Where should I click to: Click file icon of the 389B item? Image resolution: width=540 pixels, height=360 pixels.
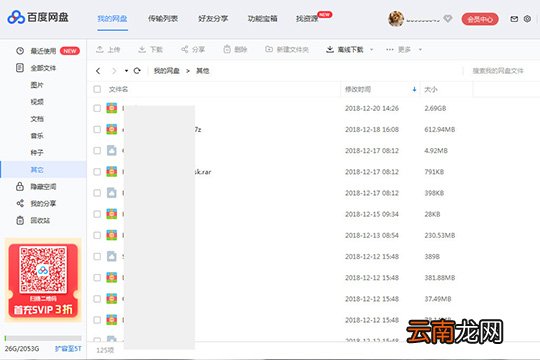coord(112,256)
